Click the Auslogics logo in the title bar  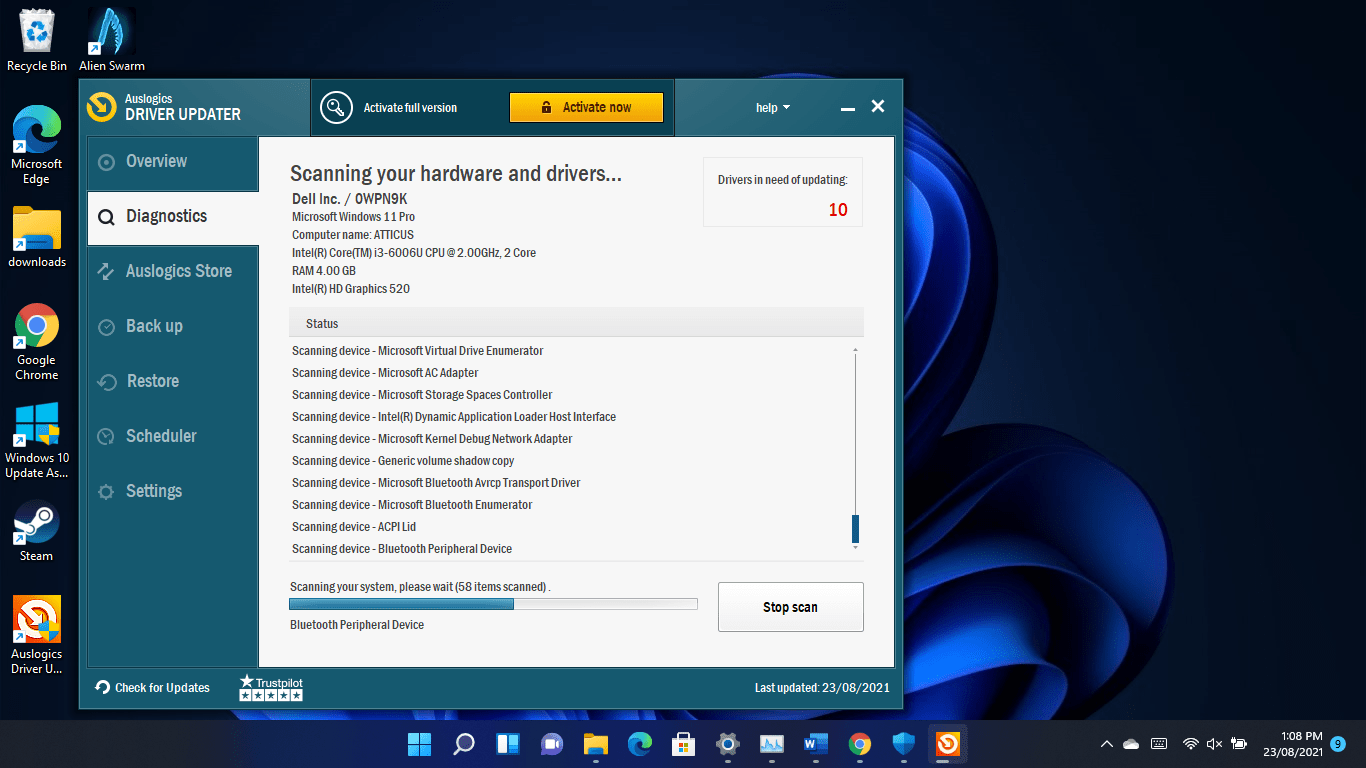tap(100, 107)
